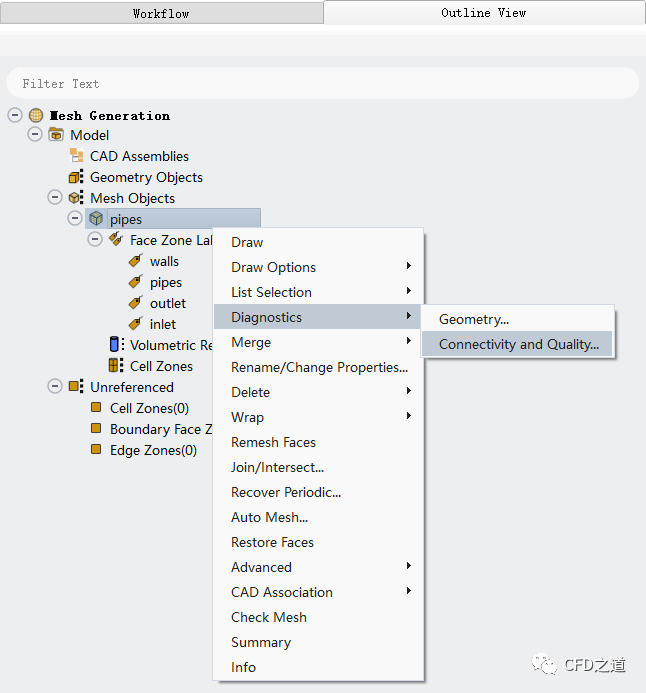Click the Geometry Objects icon
Screen dimensions: 646x693
pos(76,177)
